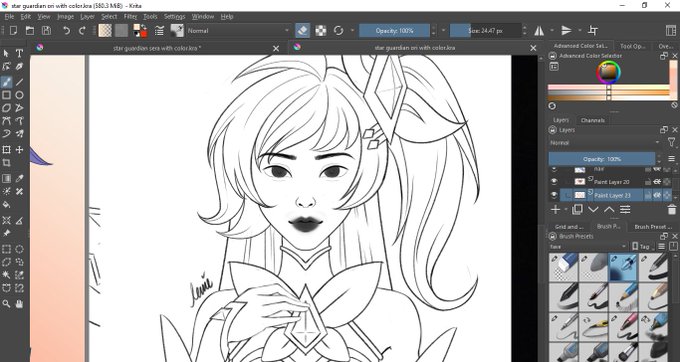This screenshot has height=362, width=680.
Task: Open the Settings menu
Action: coord(174,16)
